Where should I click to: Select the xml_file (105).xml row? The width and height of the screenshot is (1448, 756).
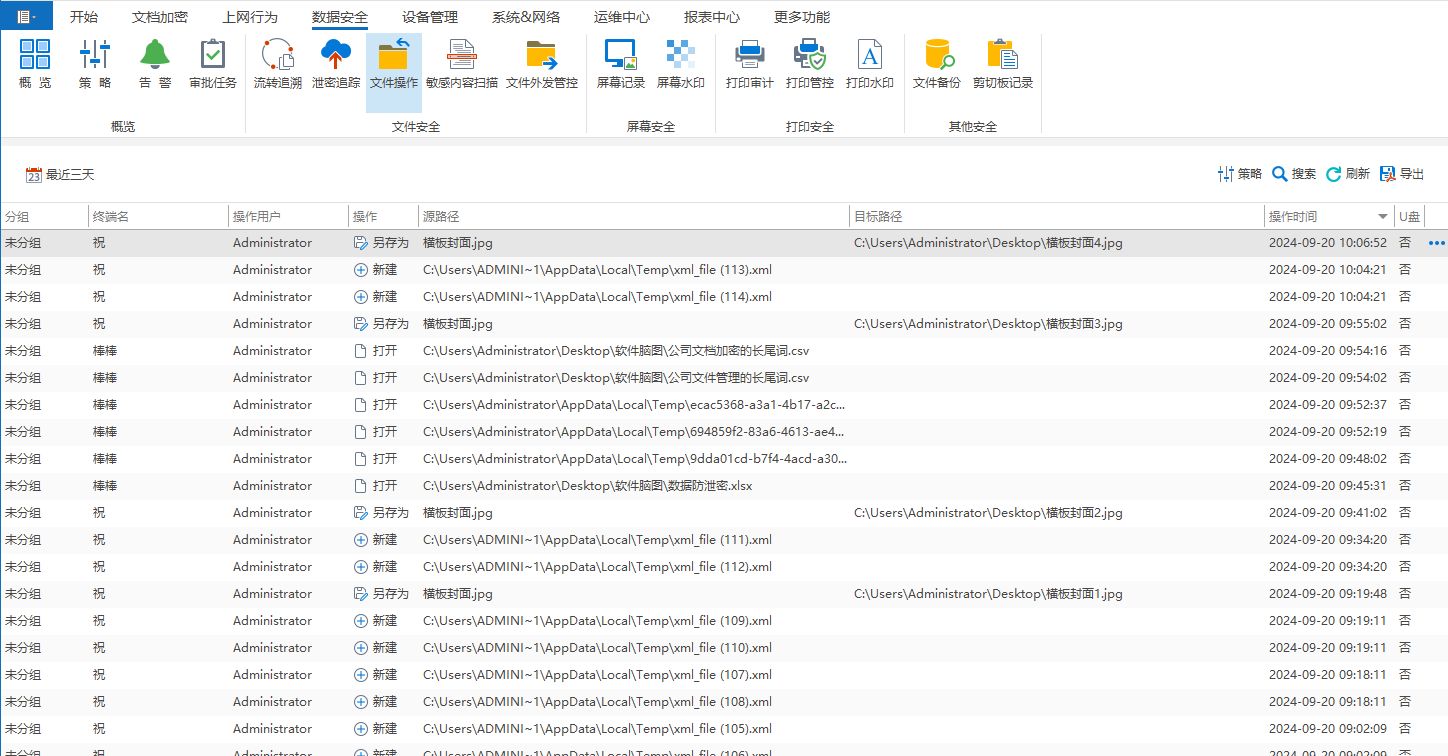(724, 729)
